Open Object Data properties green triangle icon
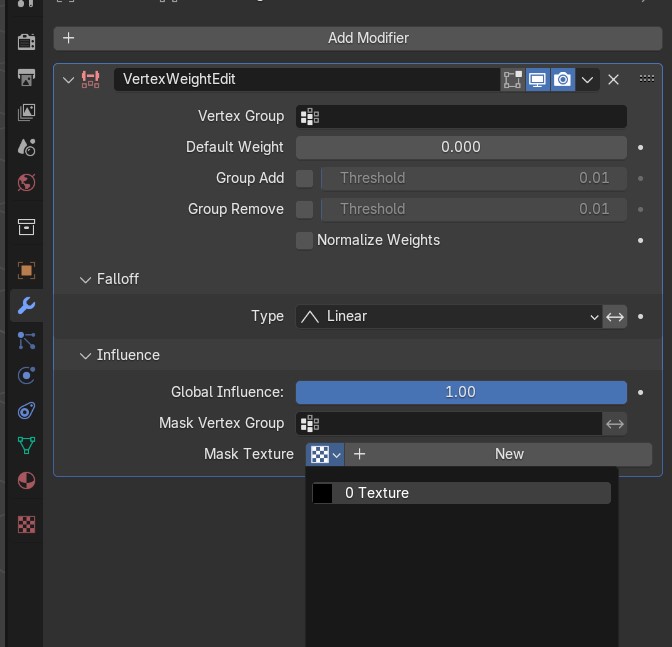Viewport: 672px width, 647px height. point(26,445)
